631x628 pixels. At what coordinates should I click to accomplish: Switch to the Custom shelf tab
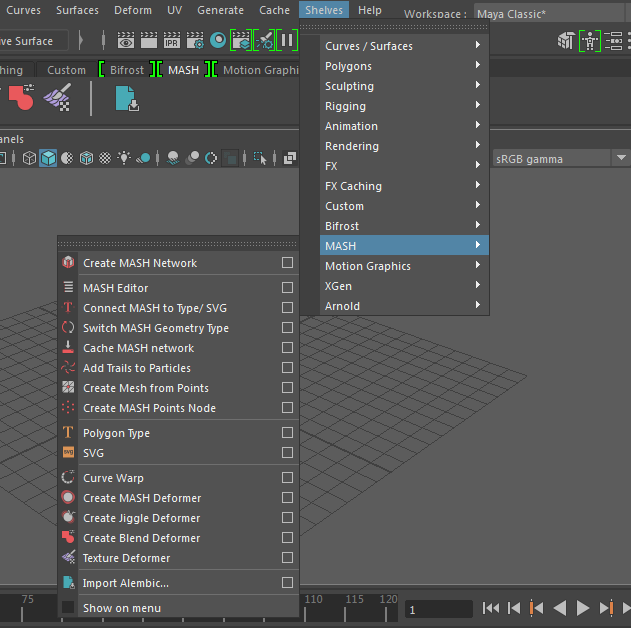click(66, 70)
